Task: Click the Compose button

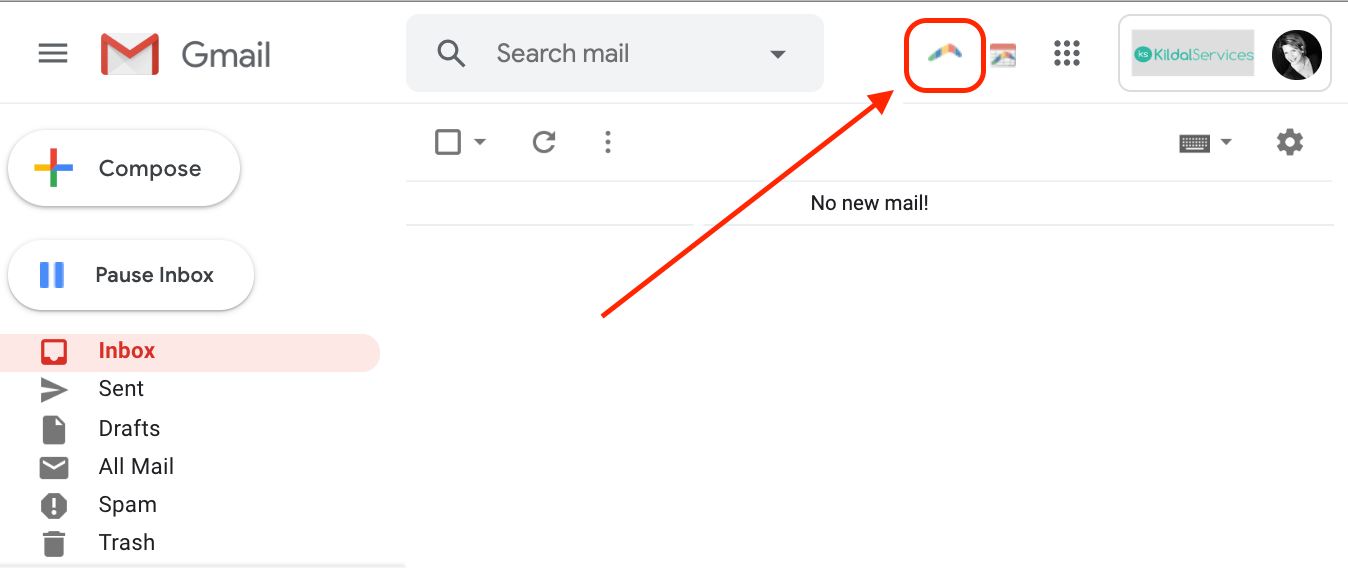Action: tap(124, 168)
